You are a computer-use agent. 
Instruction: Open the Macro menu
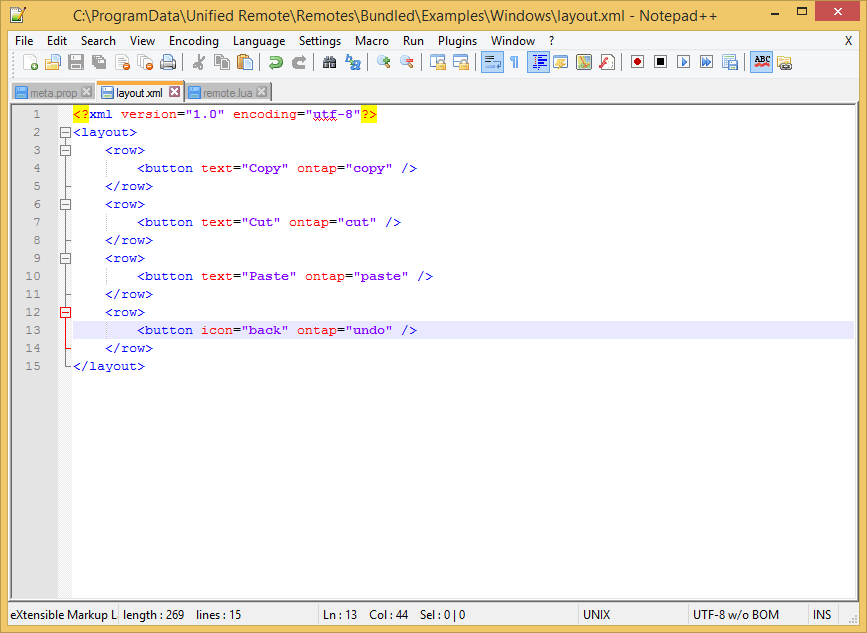point(372,41)
